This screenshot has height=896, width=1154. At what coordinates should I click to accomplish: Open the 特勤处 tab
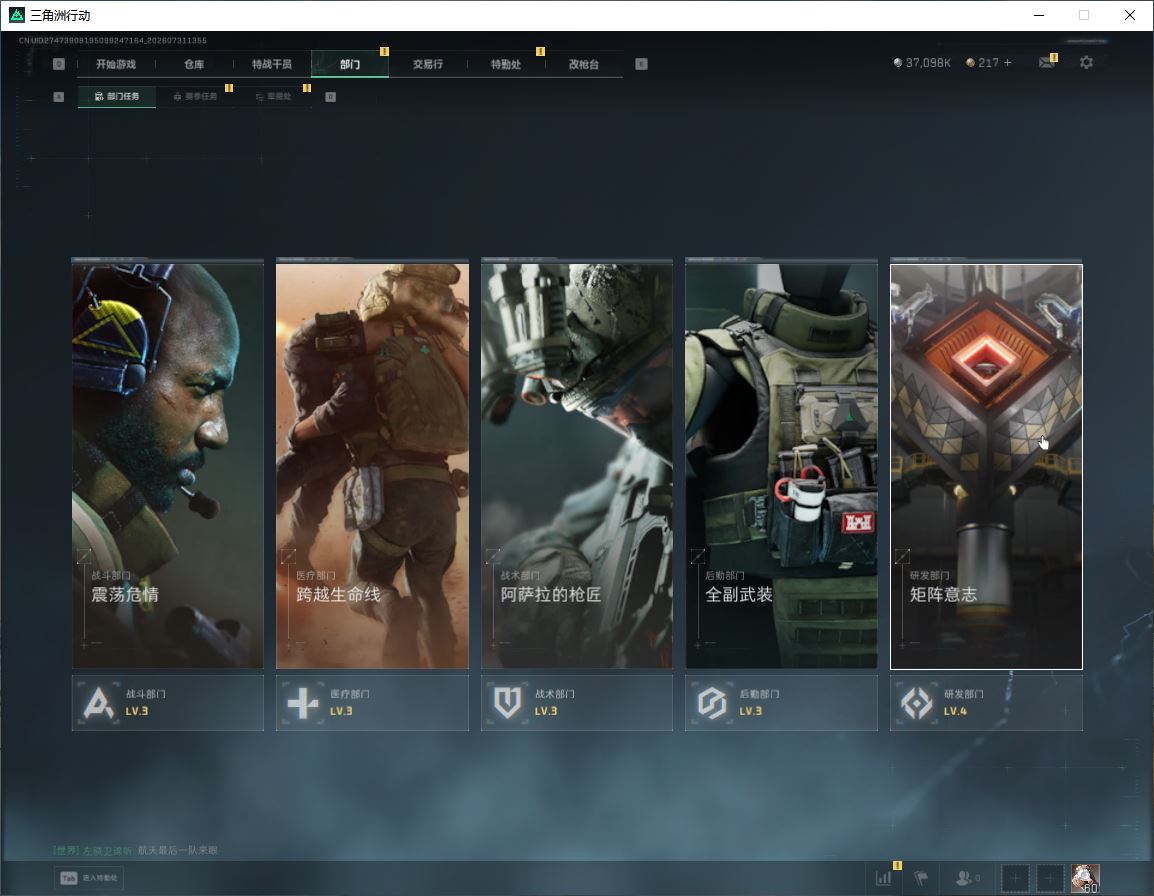click(x=506, y=64)
